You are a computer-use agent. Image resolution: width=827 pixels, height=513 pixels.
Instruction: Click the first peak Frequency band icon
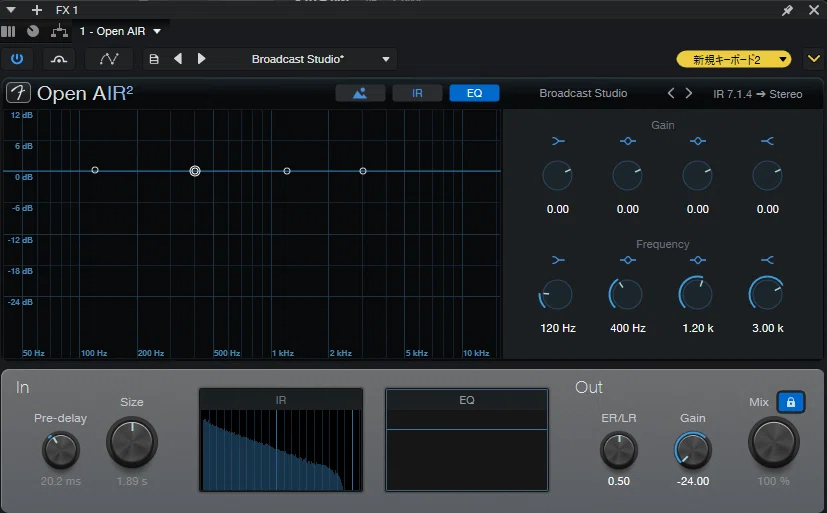coord(628,260)
